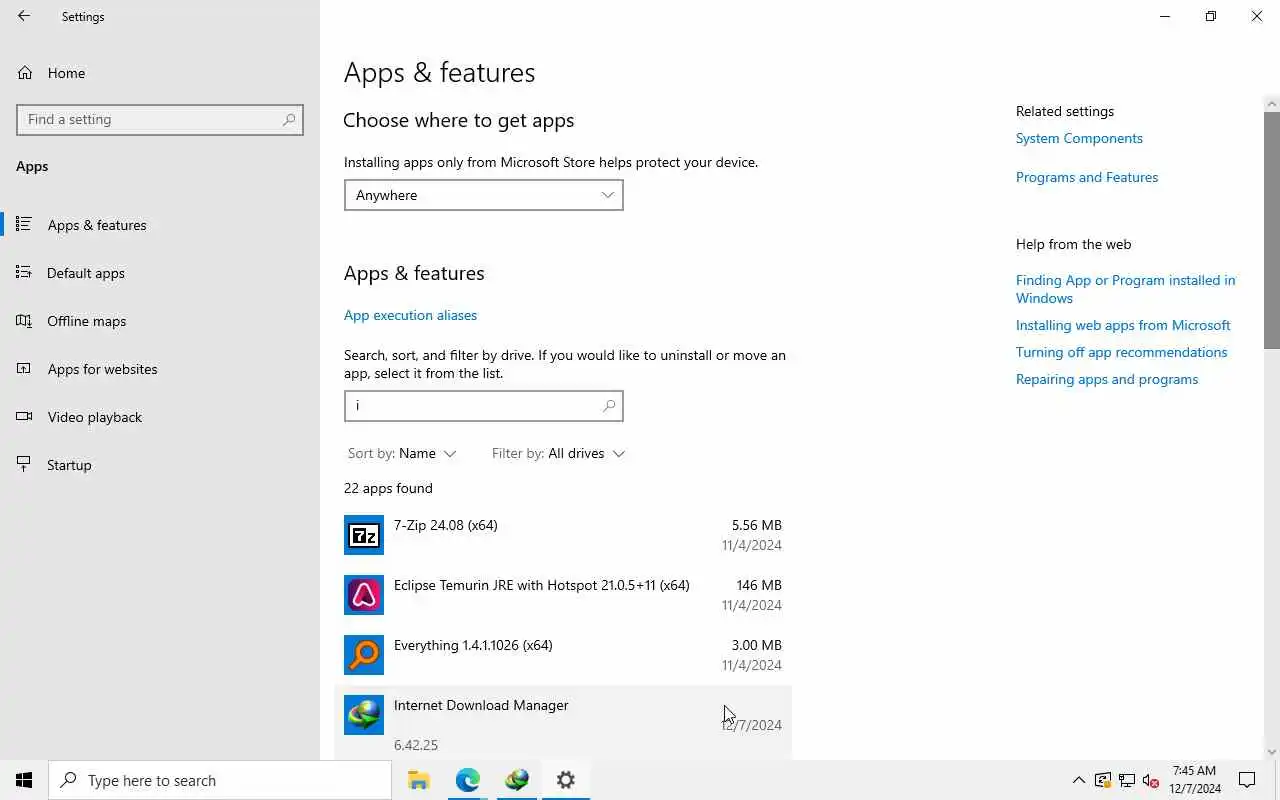Click the 7-Zip app icon
Screen dimensions: 1280x800
pos(364,535)
